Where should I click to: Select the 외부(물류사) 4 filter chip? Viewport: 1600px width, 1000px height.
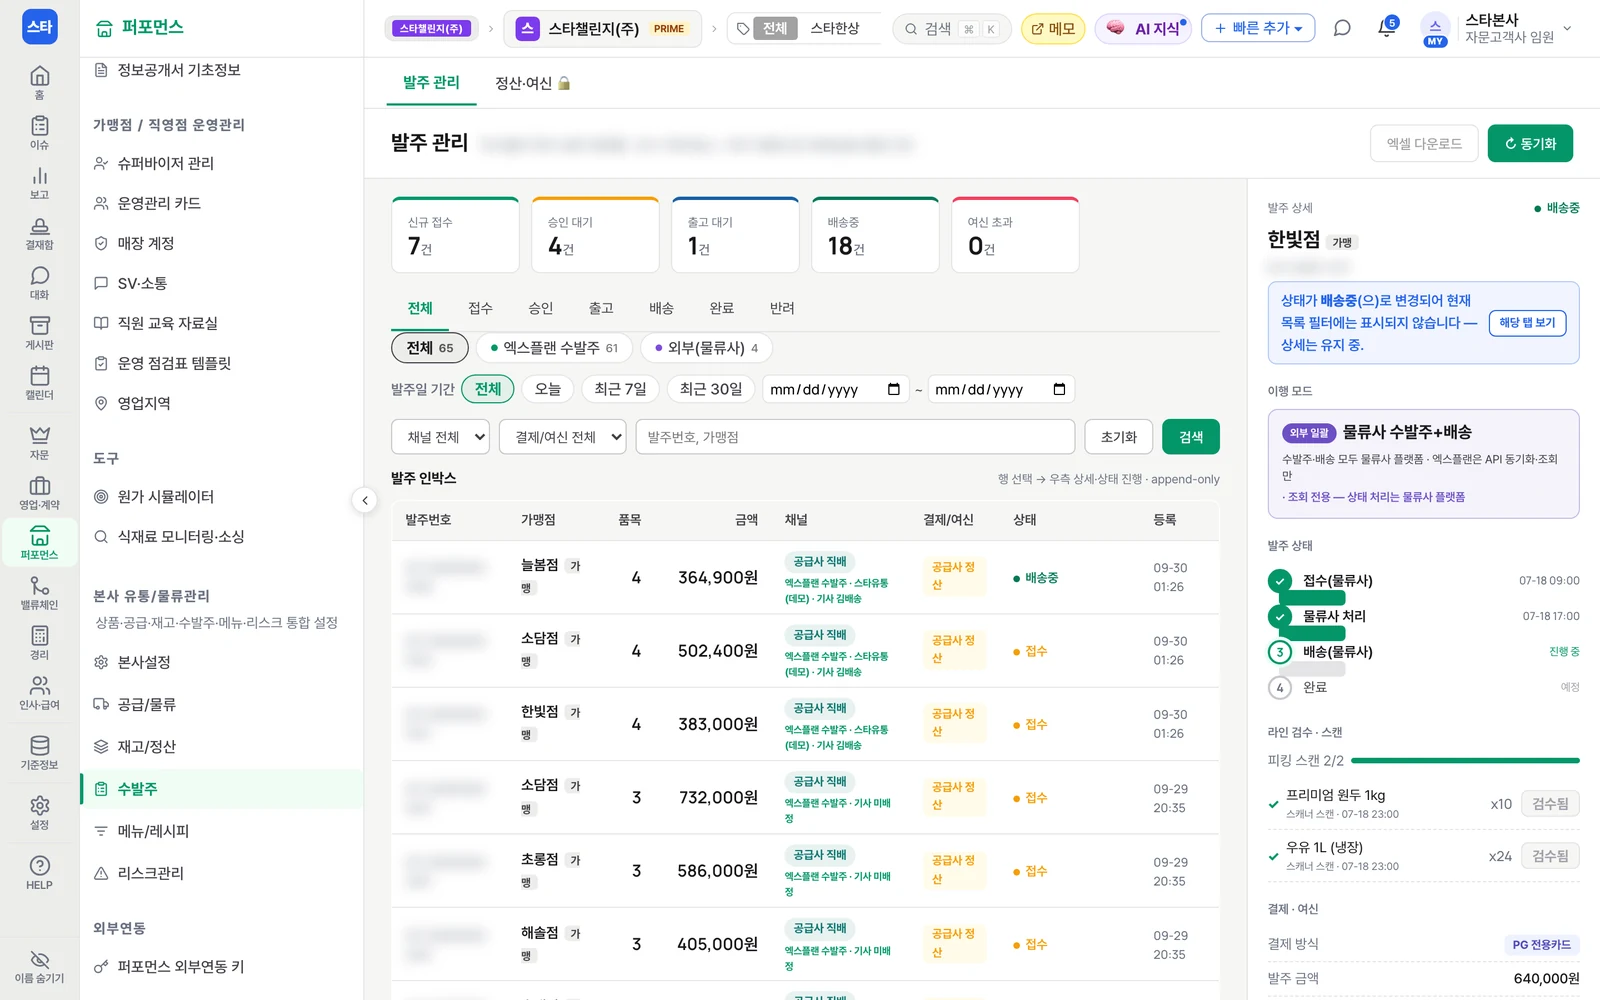(x=706, y=347)
